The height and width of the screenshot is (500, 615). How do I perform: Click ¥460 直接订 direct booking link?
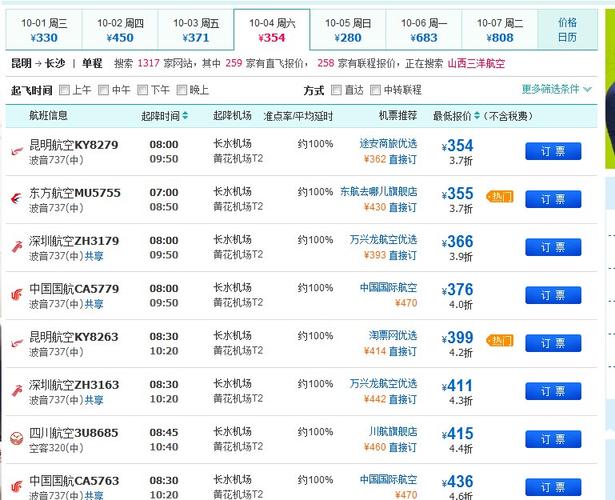(x=390, y=447)
